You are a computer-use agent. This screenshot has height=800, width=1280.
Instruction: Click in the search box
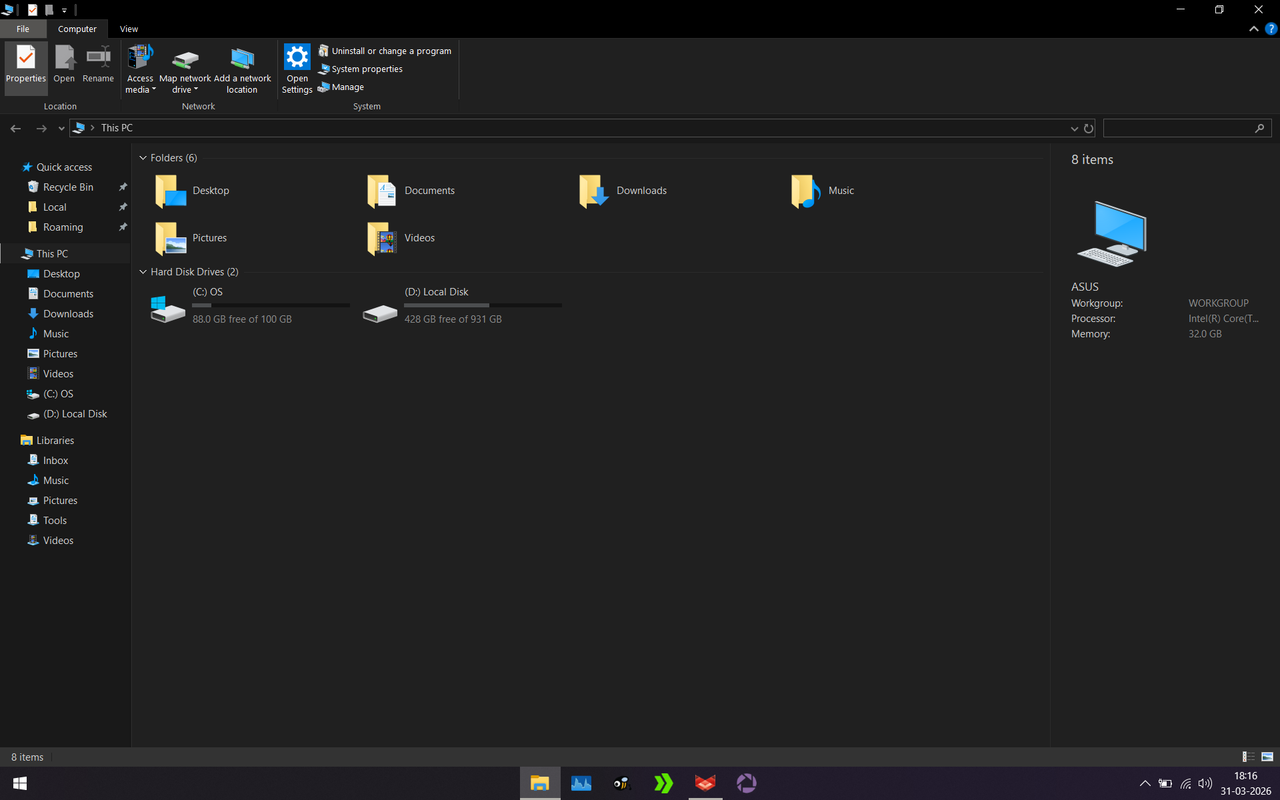(1187, 128)
